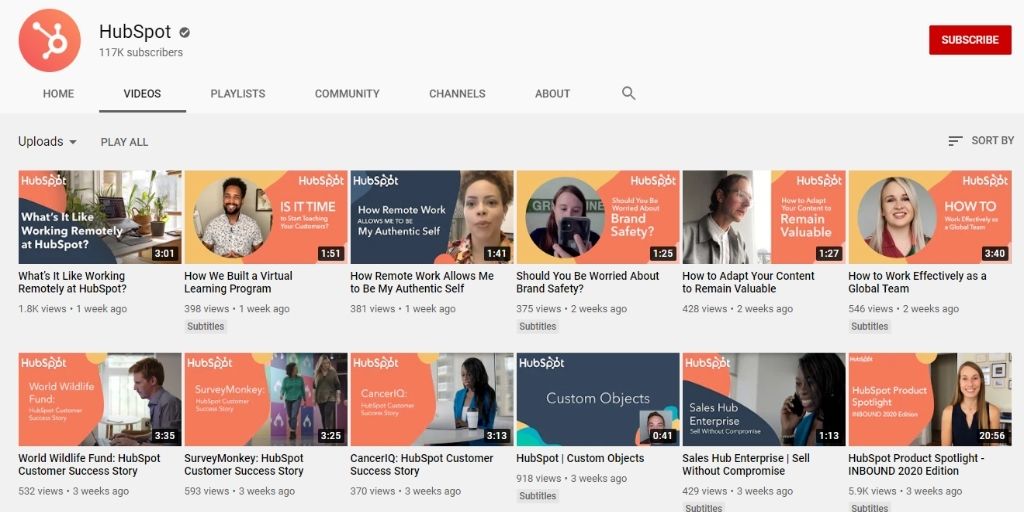Image resolution: width=1024 pixels, height=512 pixels.
Task: Click the 3:01 duration badge
Action: click(165, 253)
